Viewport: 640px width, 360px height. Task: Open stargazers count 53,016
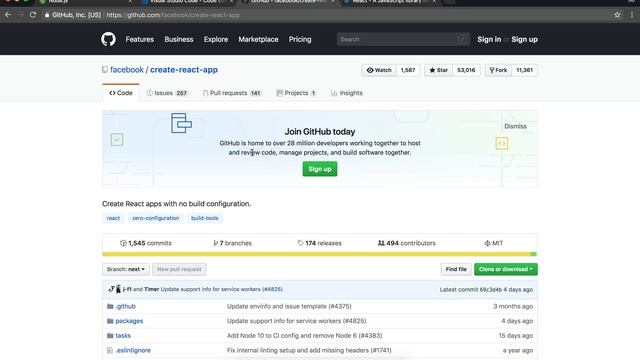click(466, 70)
